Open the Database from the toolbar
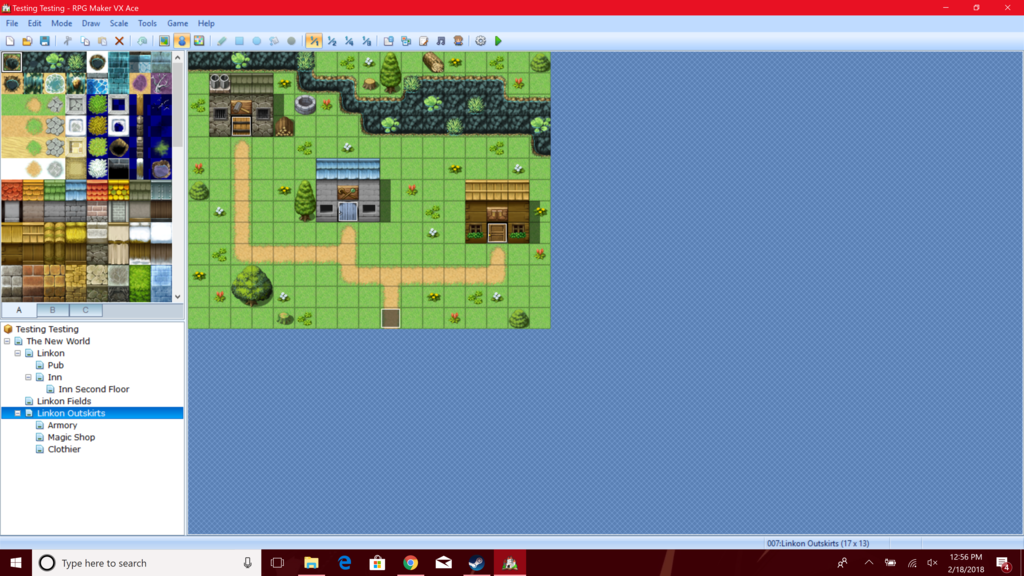This screenshot has height=576, width=1024. pos(389,41)
